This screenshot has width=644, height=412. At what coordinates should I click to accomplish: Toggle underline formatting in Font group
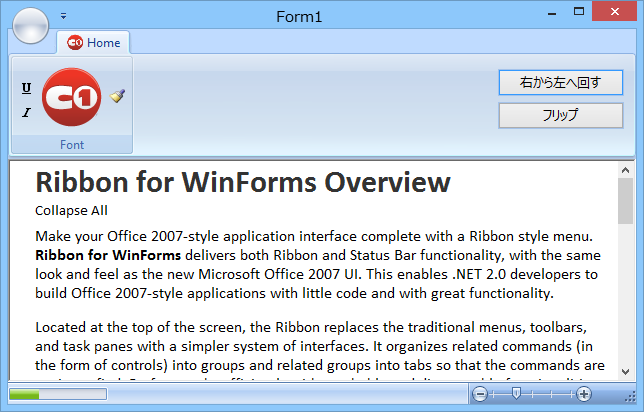pos(26,88)
